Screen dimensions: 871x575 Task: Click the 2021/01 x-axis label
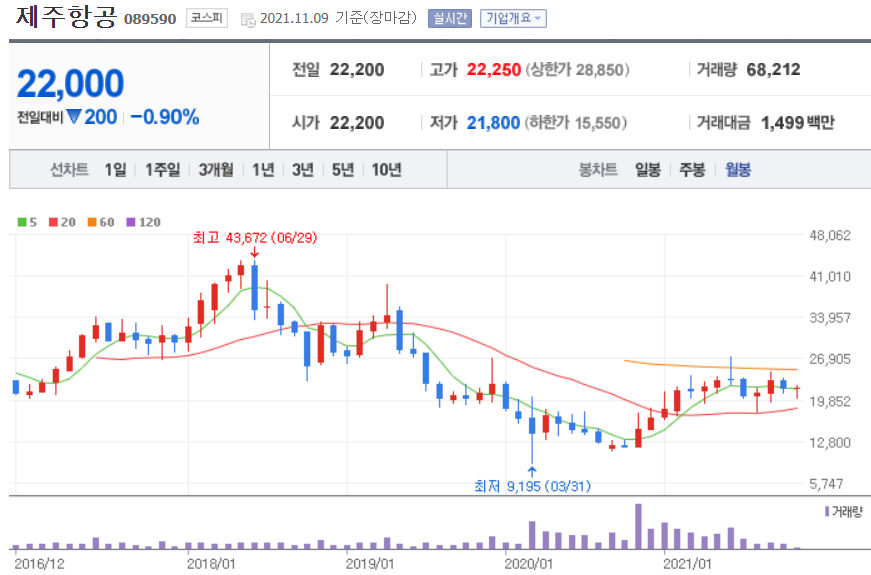(x=687, y=564)
